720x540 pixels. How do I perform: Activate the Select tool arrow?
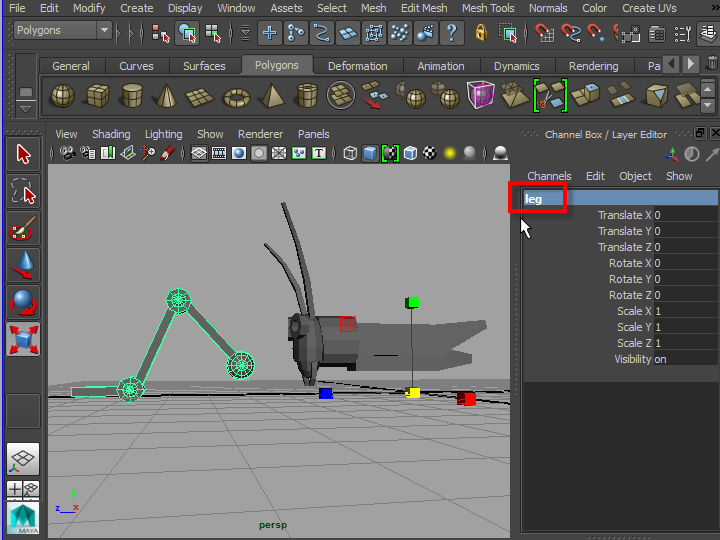[23, 154]
